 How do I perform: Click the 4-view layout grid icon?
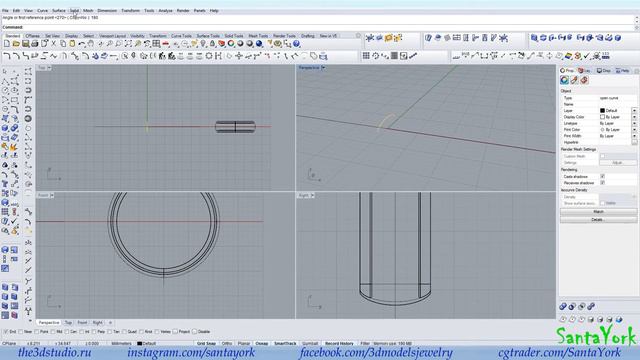point(156,44)
